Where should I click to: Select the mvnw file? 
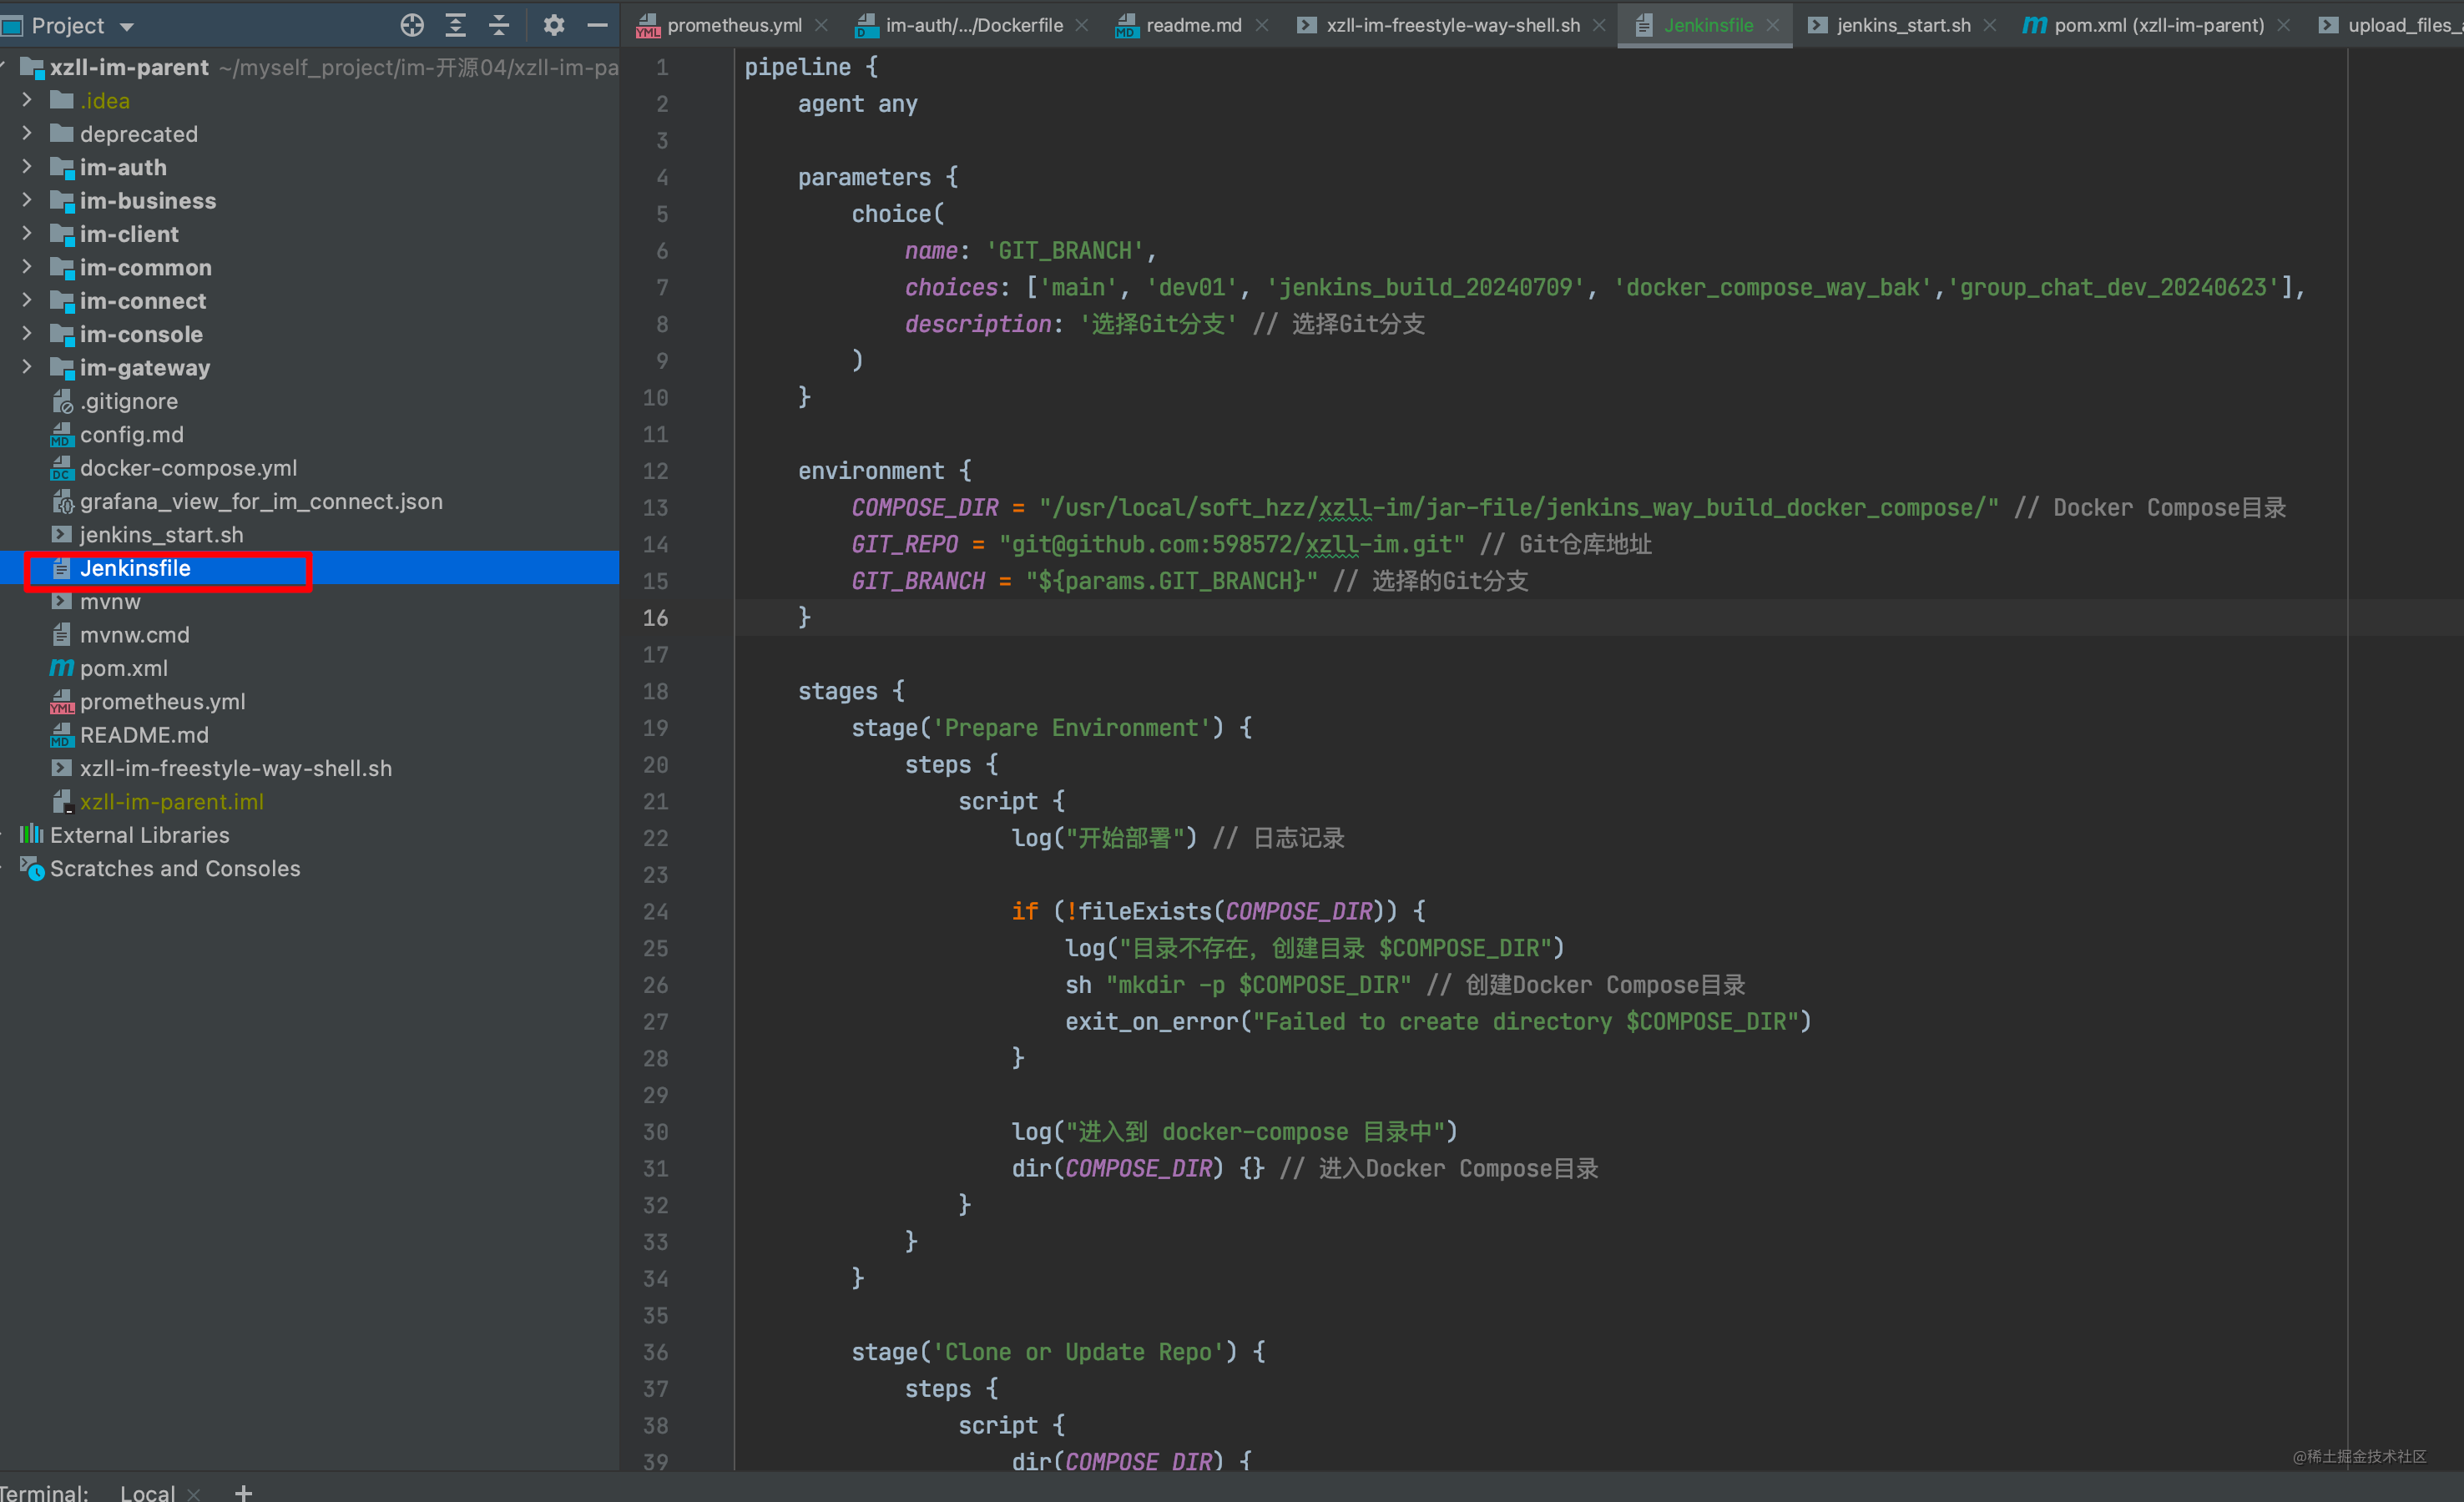pyautogui.click(x=110, y=601)
